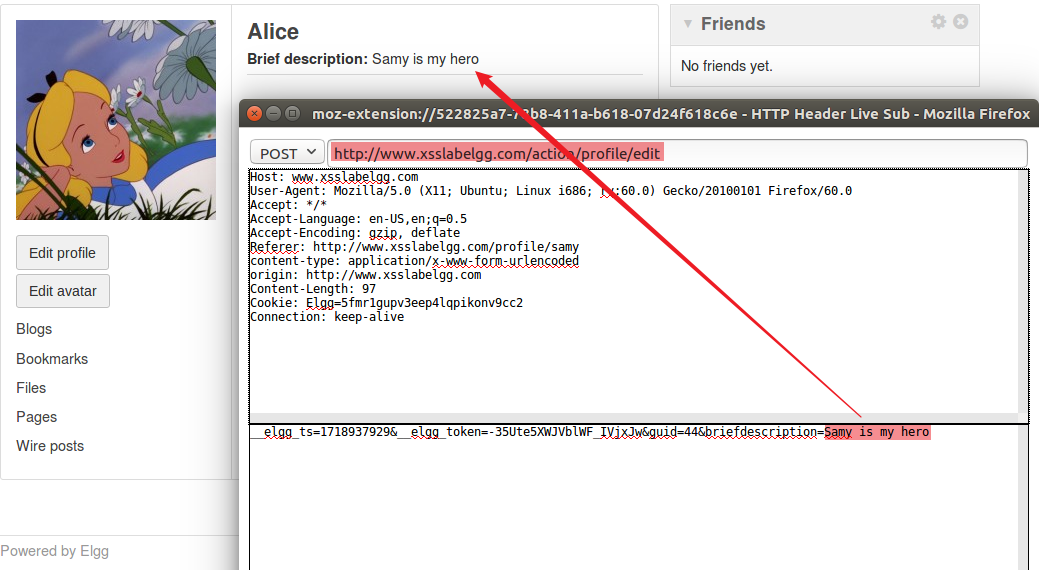
Task: Click the Alice profile name heading
Action: click(x=273, y=31)
